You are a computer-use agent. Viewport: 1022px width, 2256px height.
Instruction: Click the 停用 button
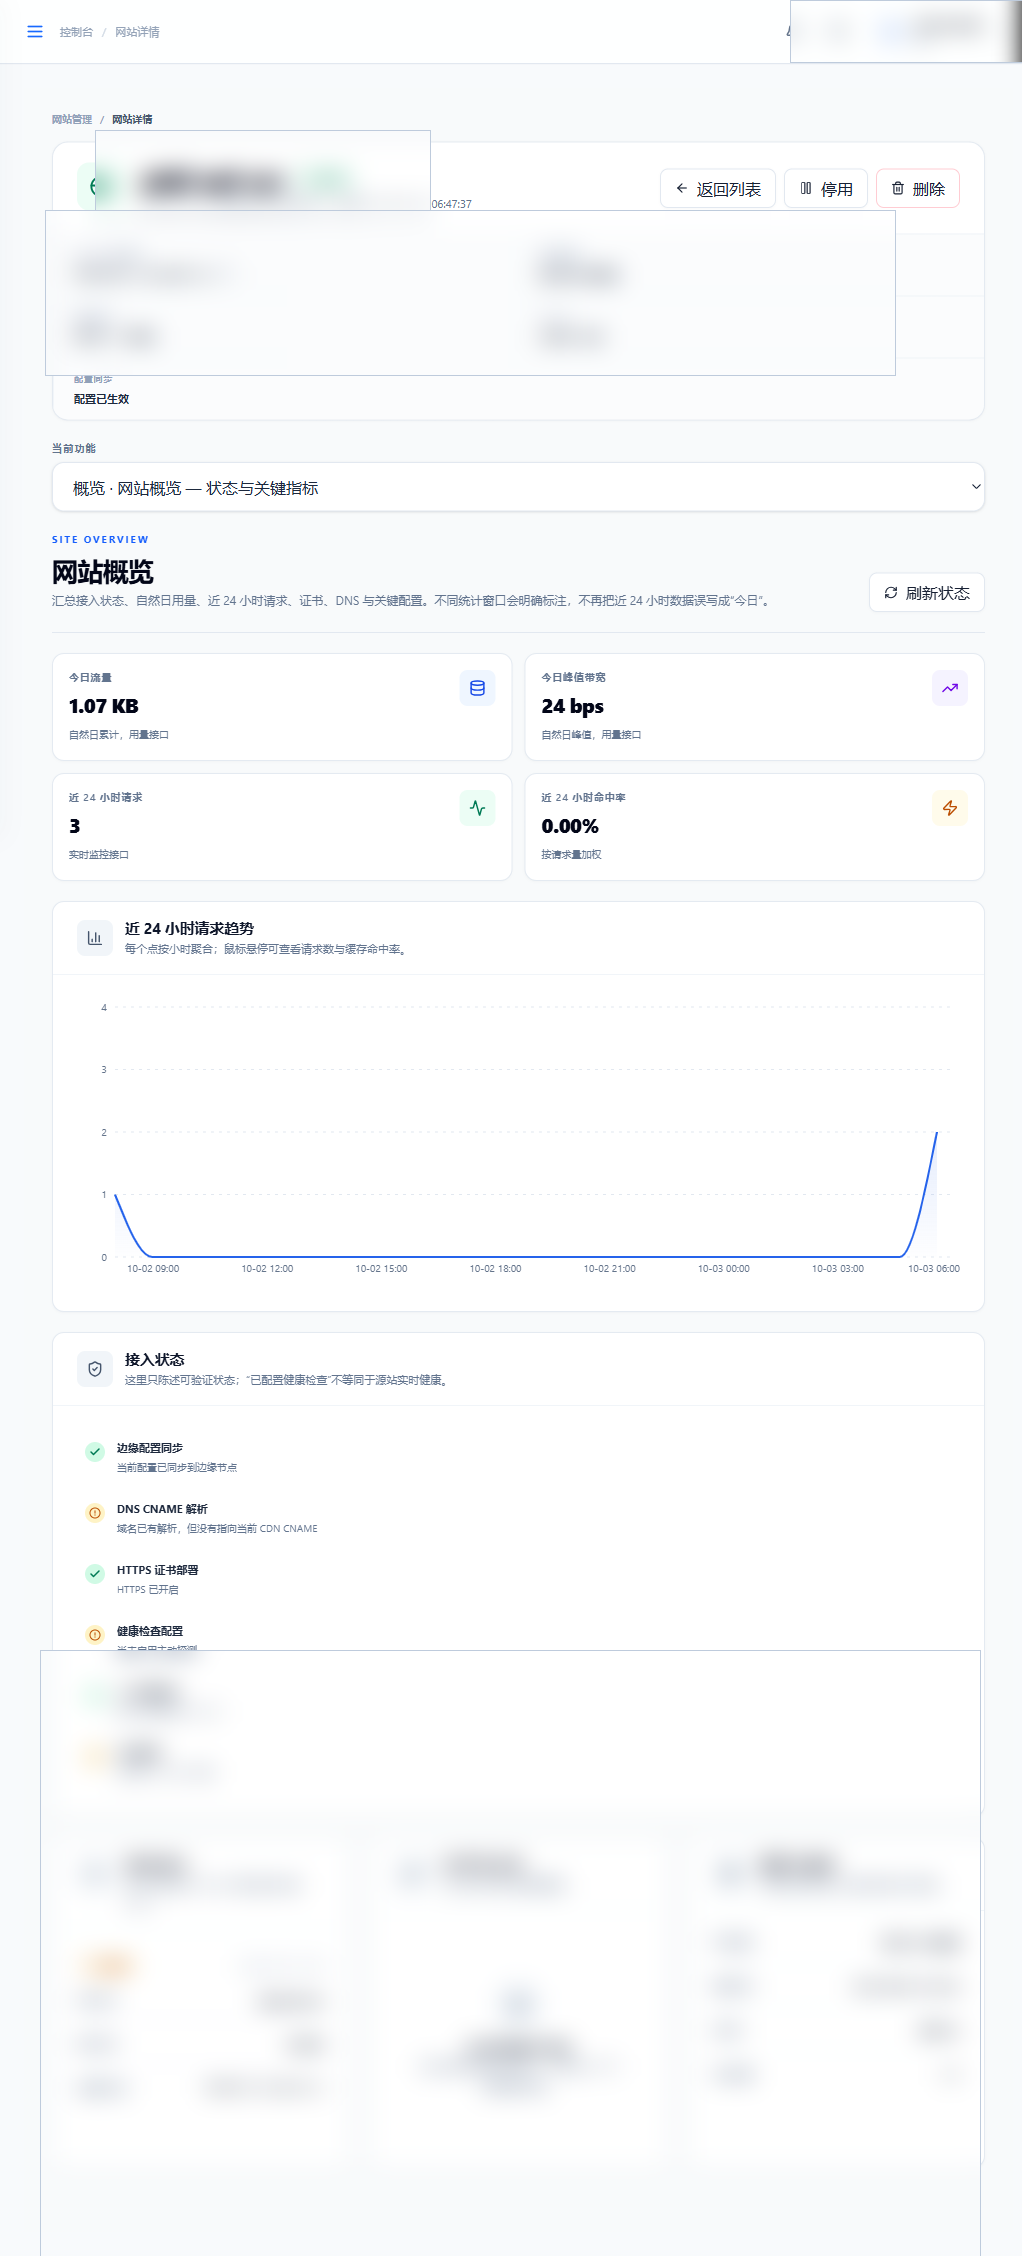[x=826, y=189]
